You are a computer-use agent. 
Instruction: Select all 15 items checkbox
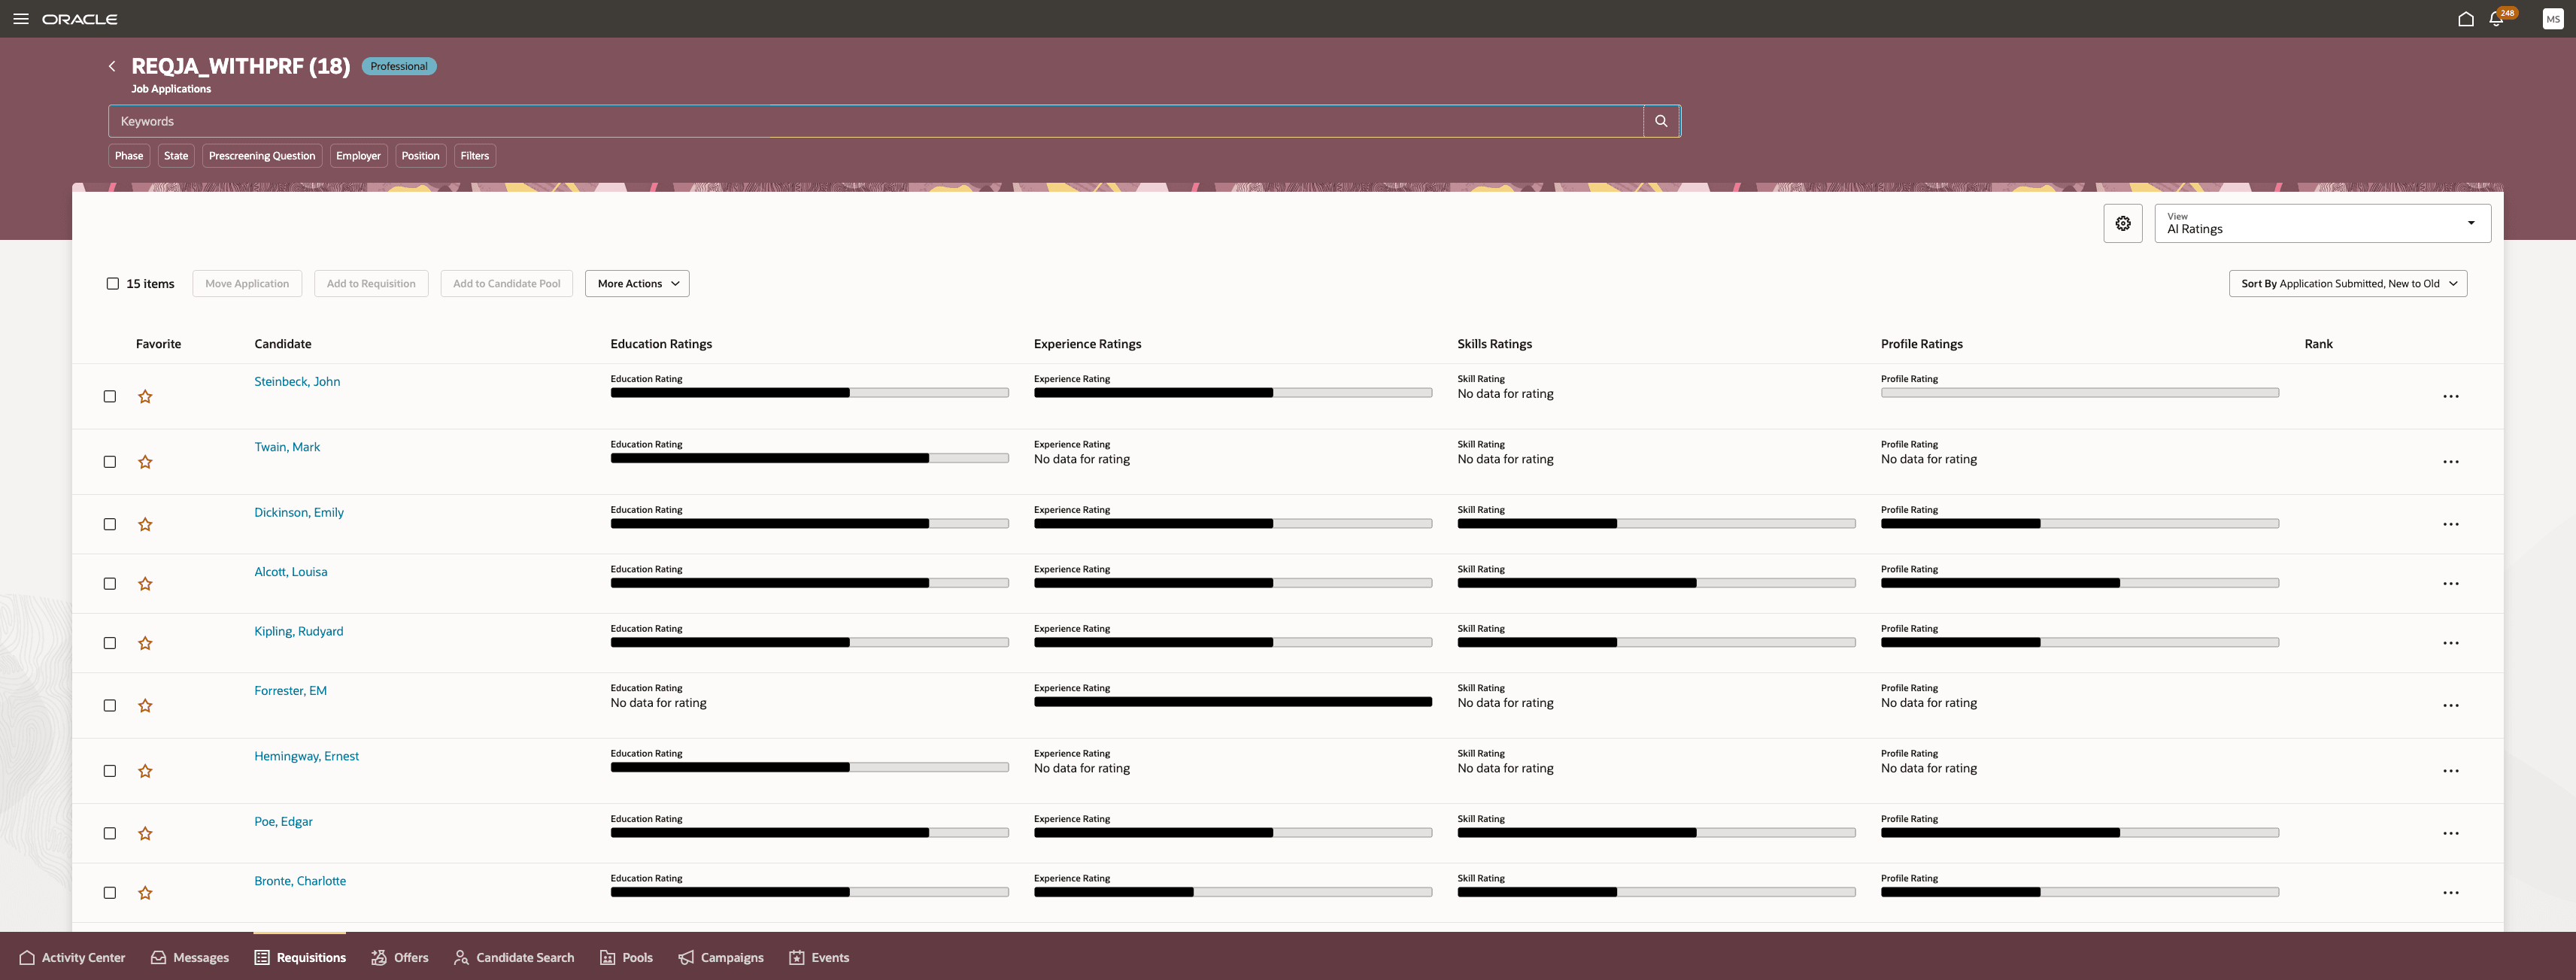[x=113, y=284]
